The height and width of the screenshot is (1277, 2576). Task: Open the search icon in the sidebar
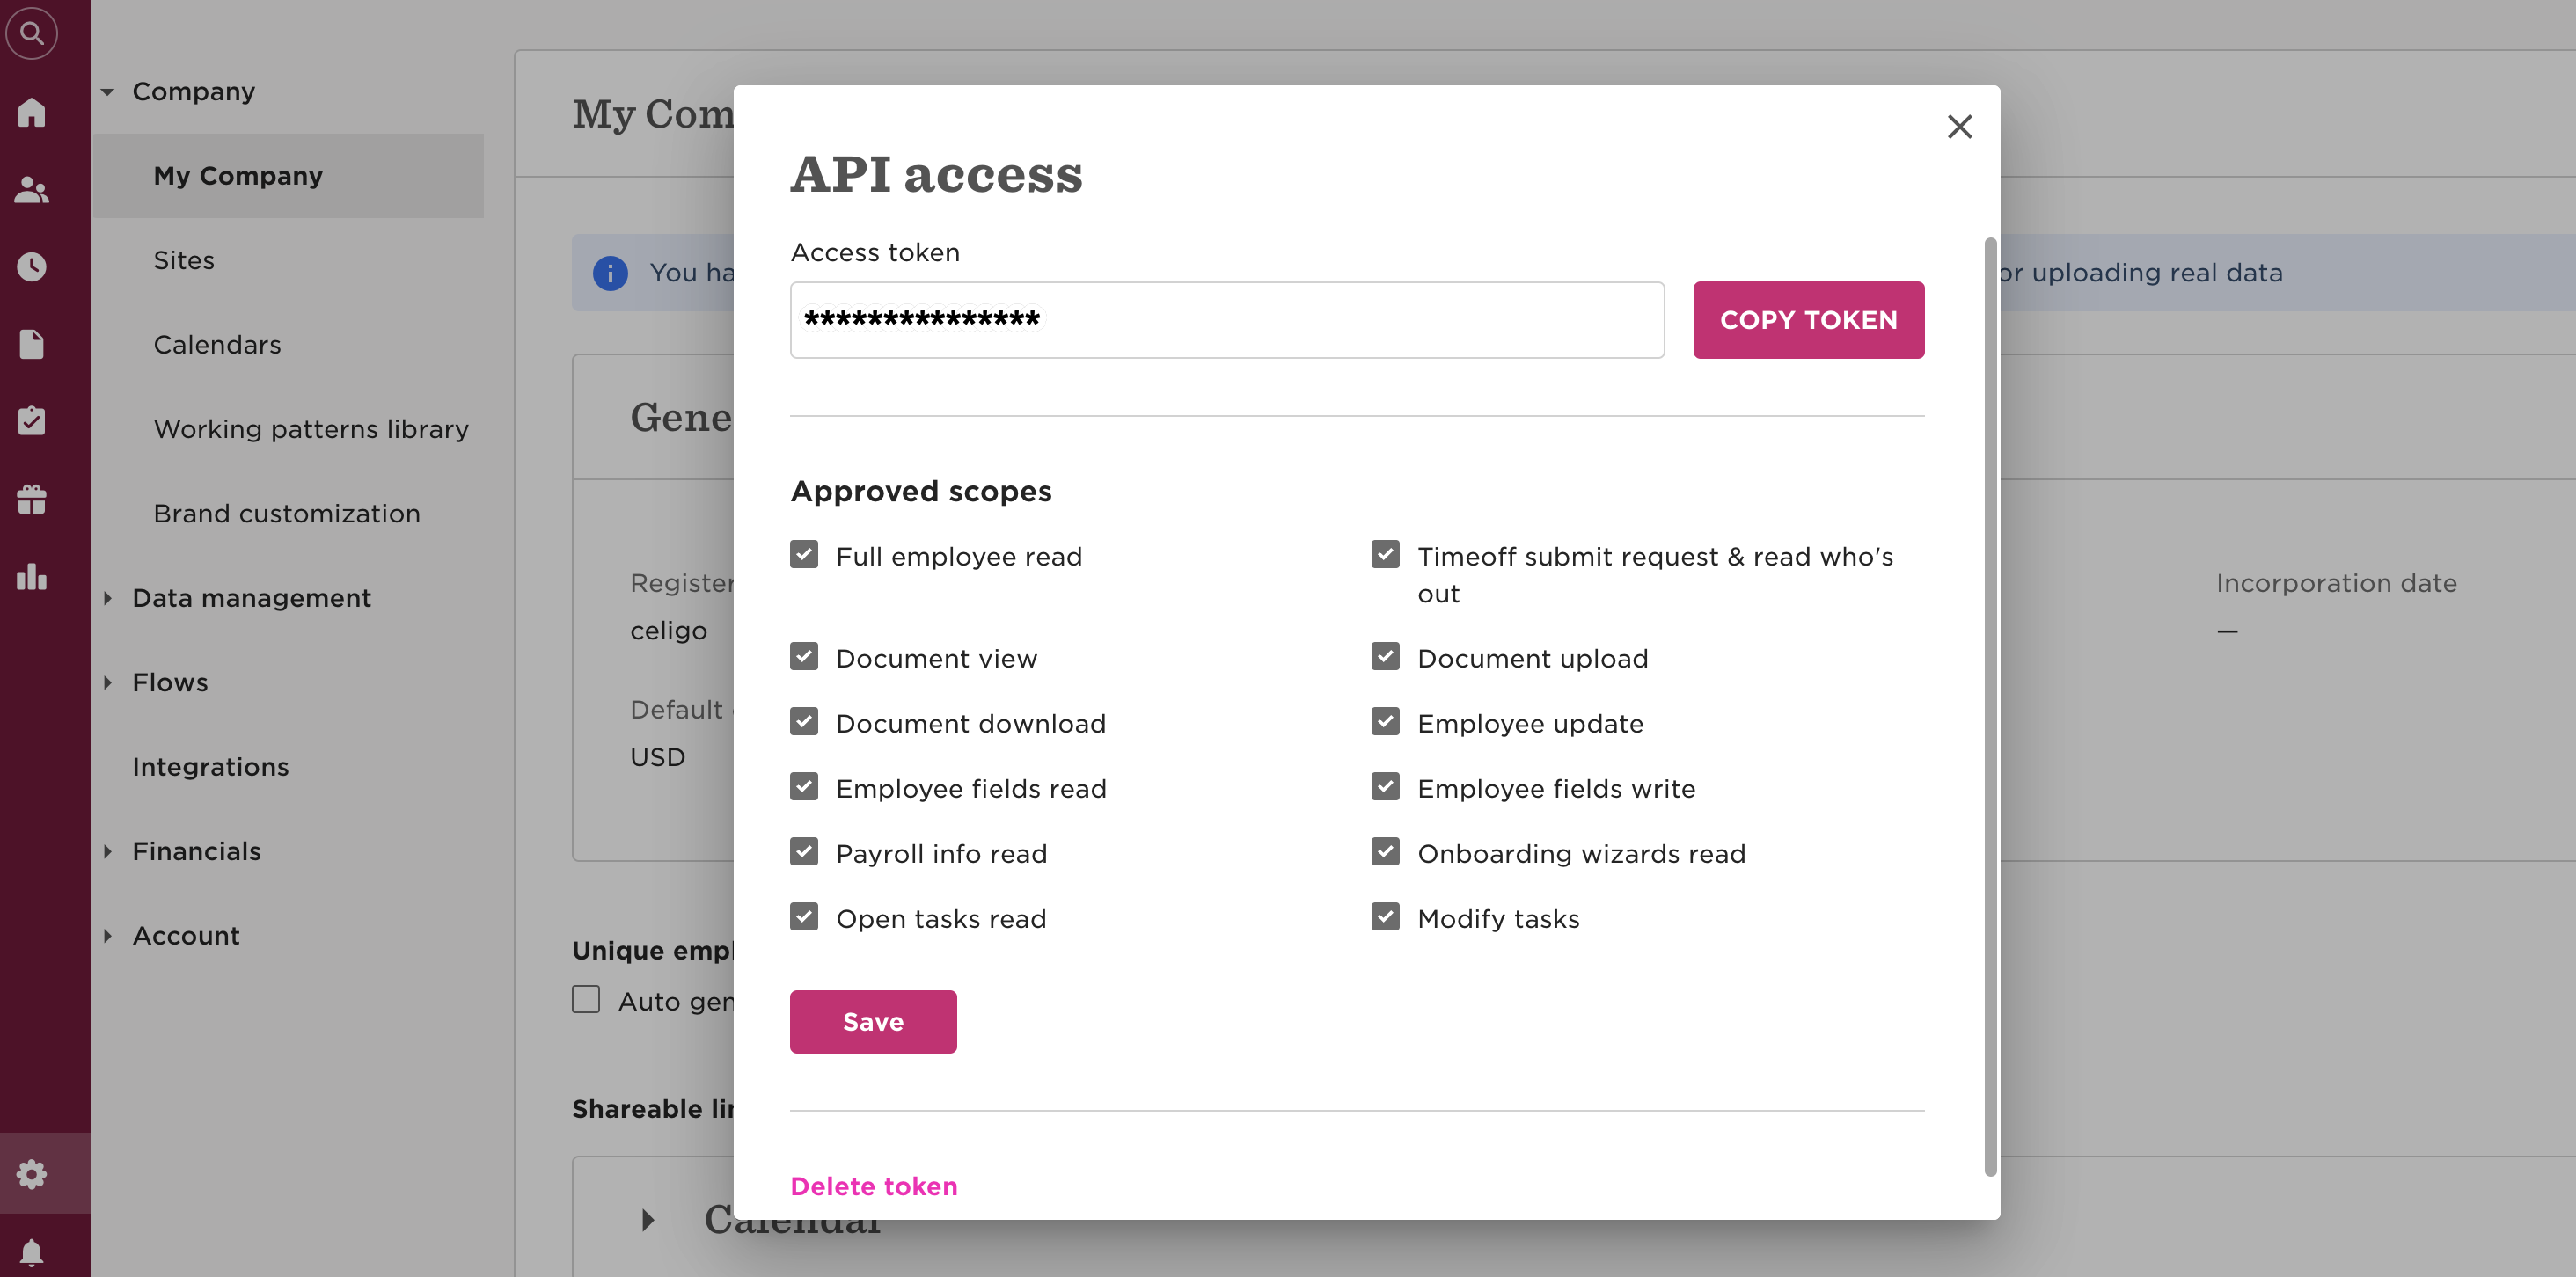[x=32, y=33]
